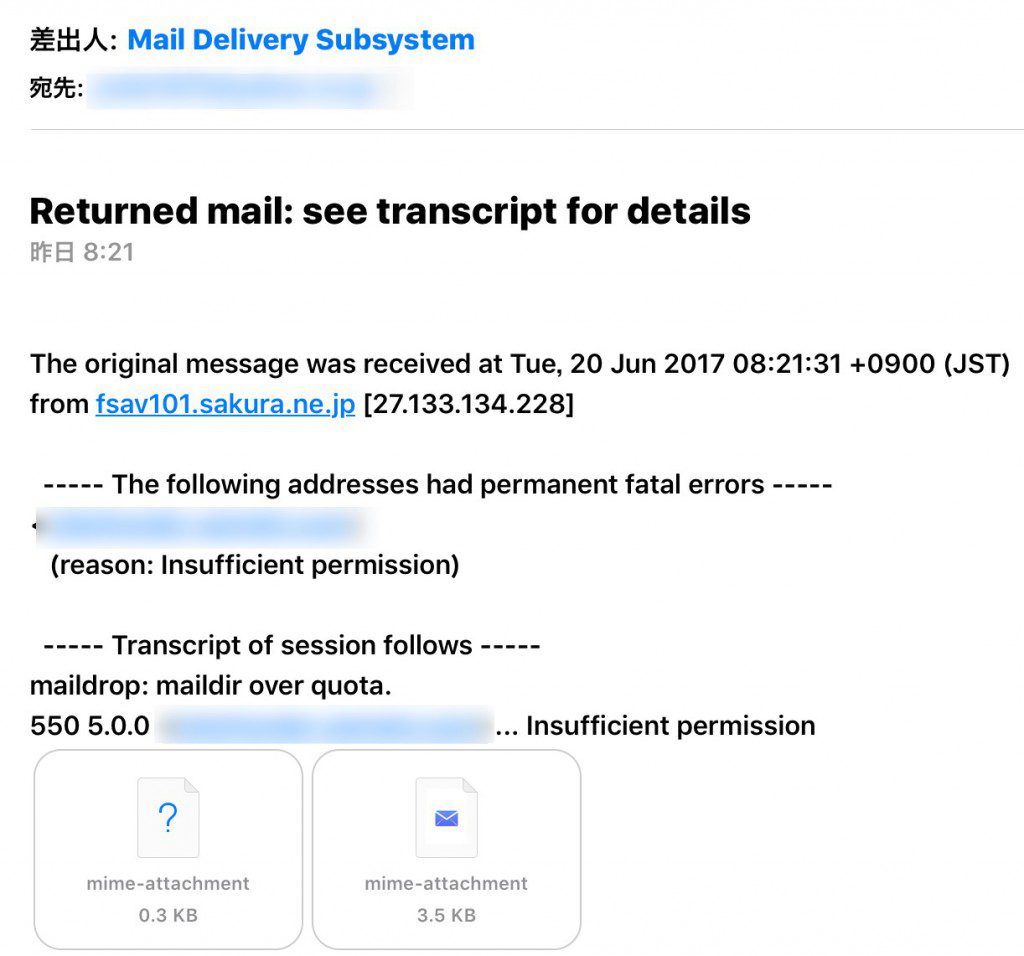The width and height of the screenshot is (1024, 956).
Task: Click the reason Insufficient permission line
Action: 255,565
